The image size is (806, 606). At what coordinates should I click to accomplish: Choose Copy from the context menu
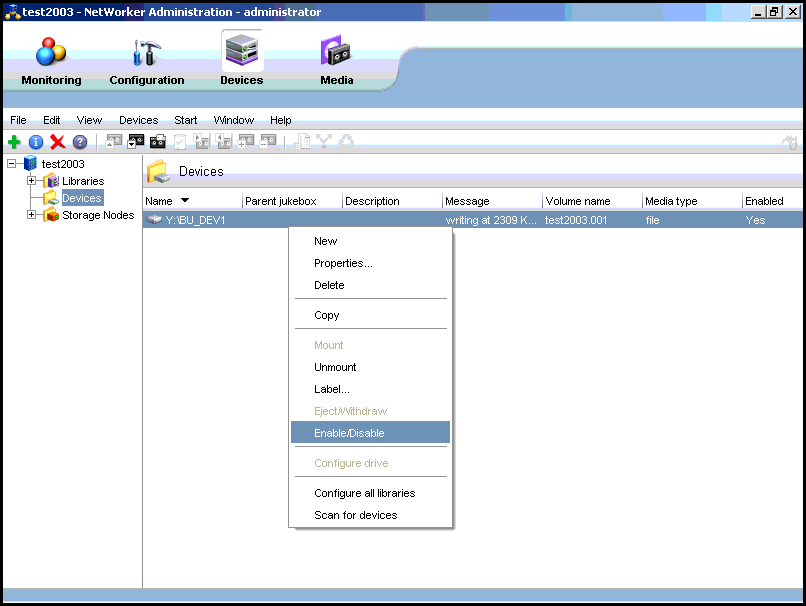coord(370,315)
